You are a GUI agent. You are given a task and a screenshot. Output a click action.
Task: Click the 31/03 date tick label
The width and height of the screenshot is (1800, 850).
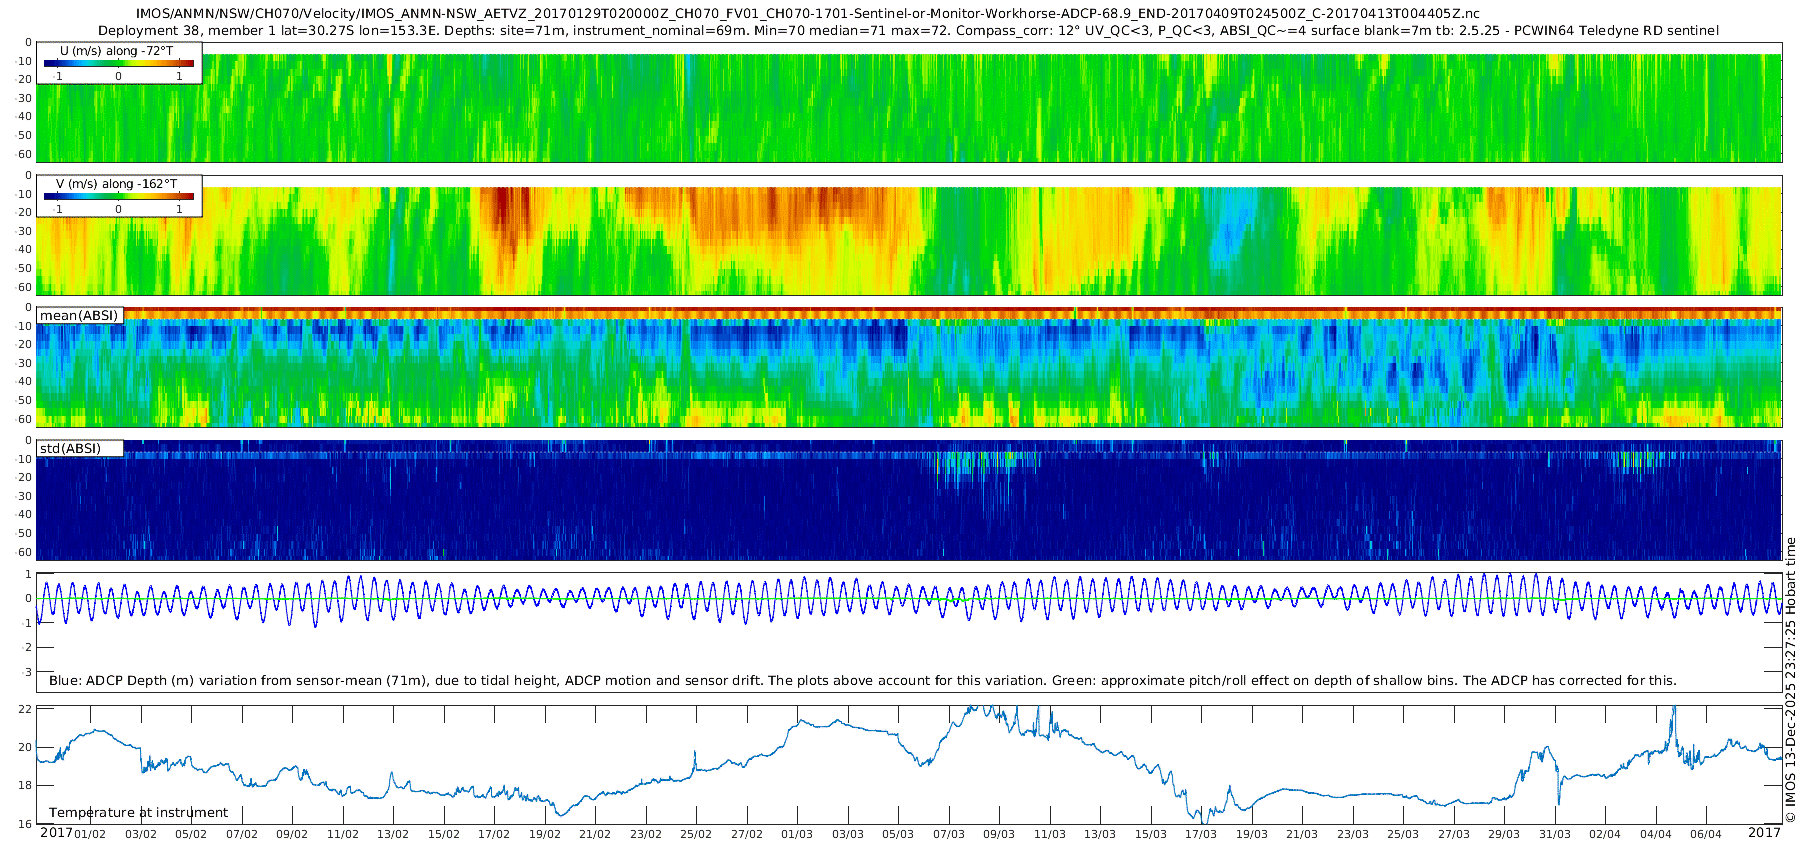1555,834
